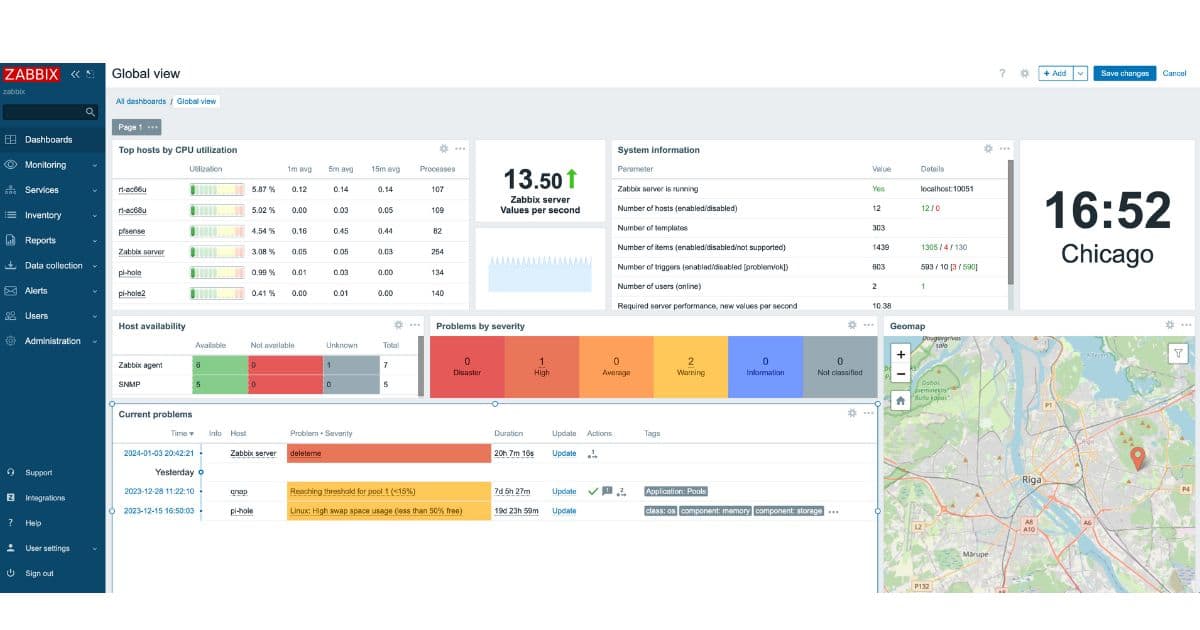Expand the Alerts section chevron
Viewport: 1200px width, 630px height.
click(x=95, y=291)
